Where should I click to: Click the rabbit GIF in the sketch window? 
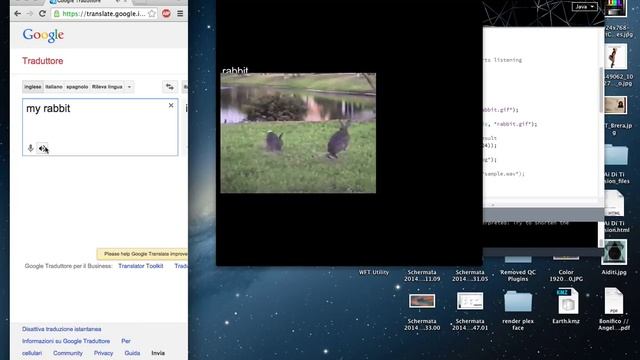298,133
